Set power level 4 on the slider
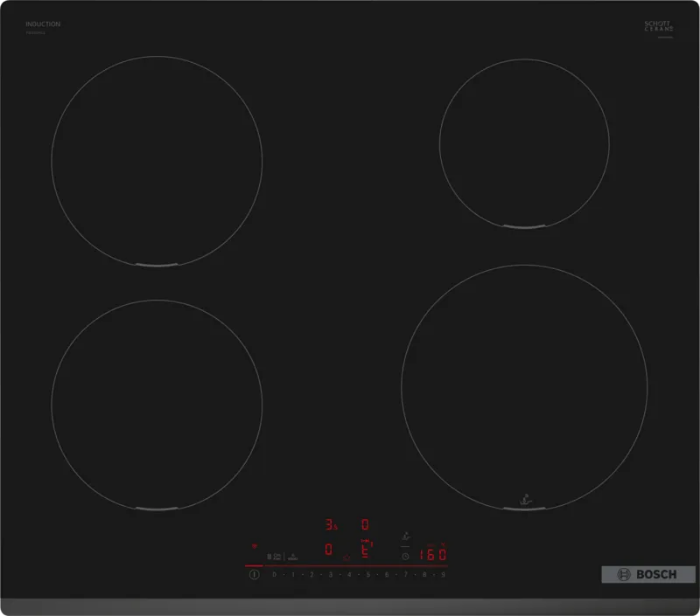700x616 pixels. pos(349,574)
